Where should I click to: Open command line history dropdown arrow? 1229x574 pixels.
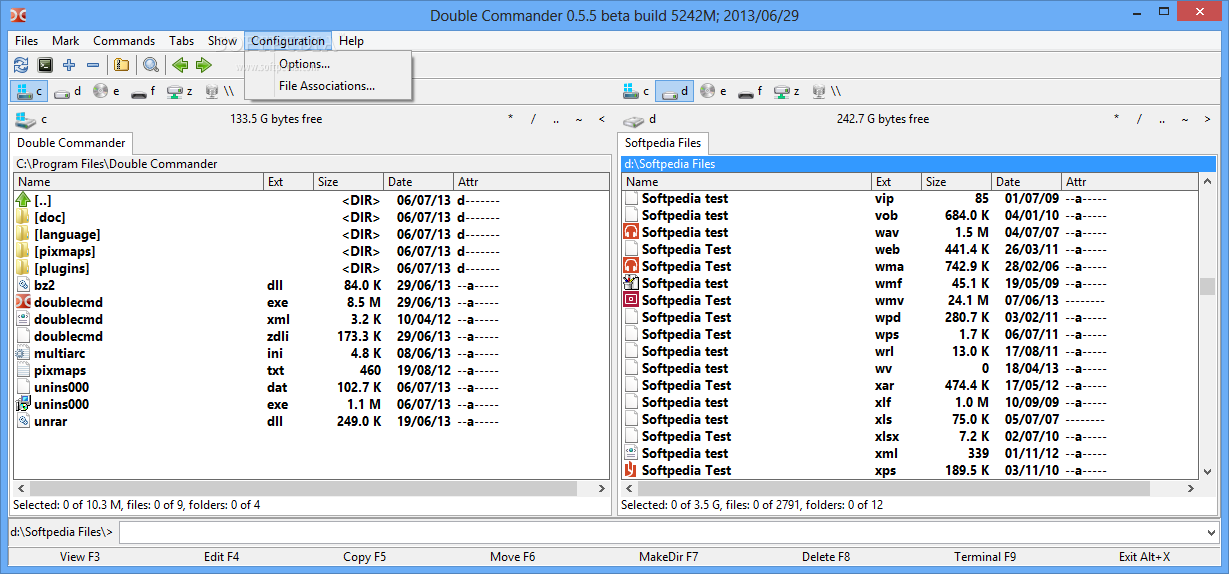click(1212, 532)
